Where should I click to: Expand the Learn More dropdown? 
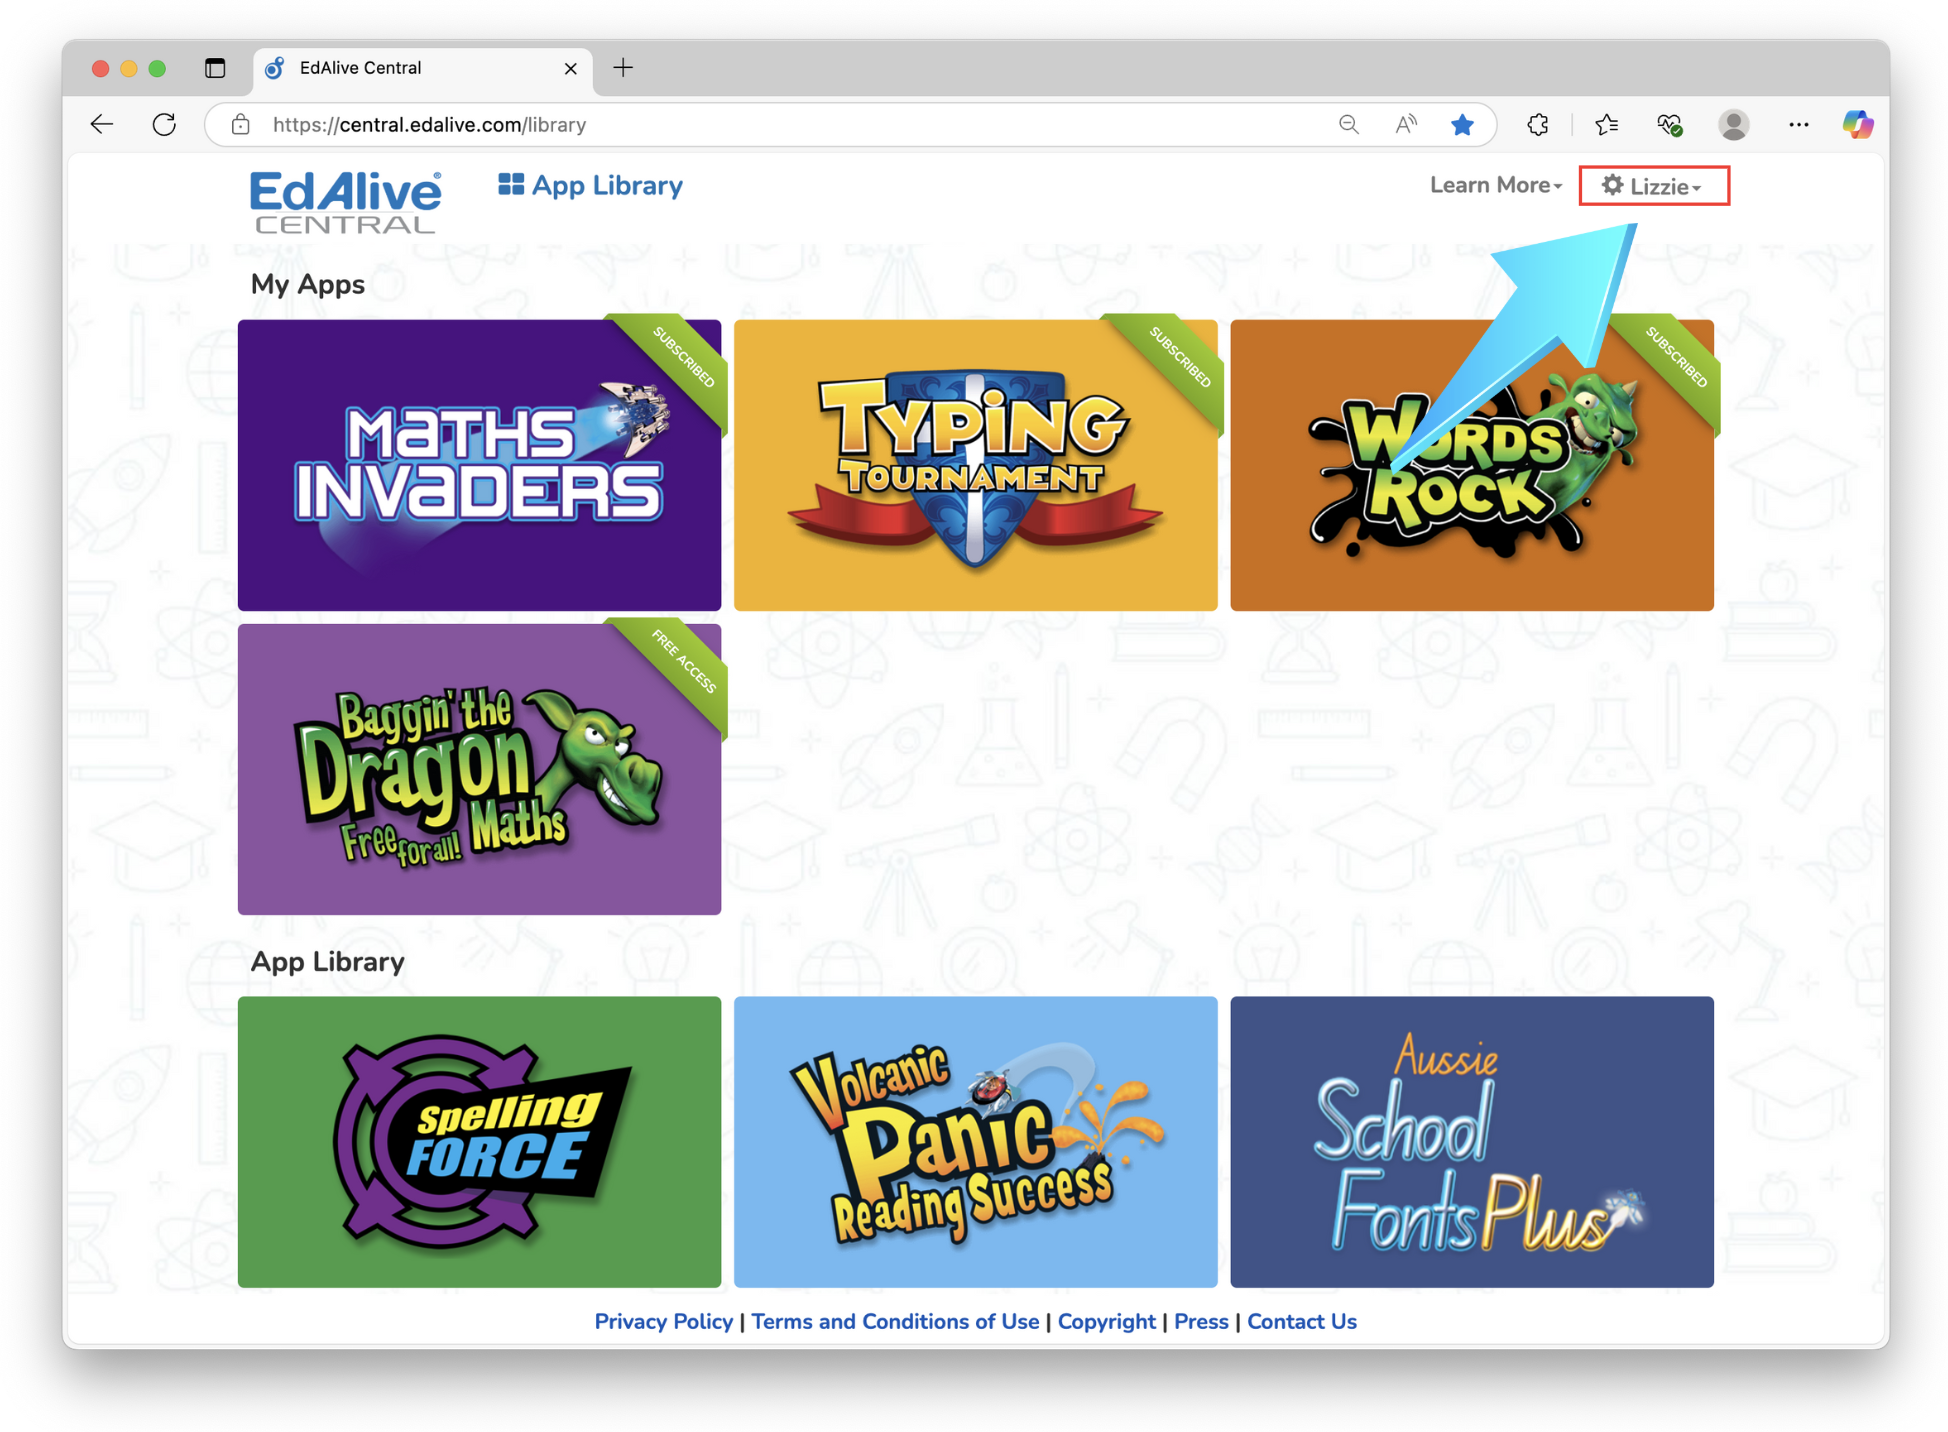1495,185
